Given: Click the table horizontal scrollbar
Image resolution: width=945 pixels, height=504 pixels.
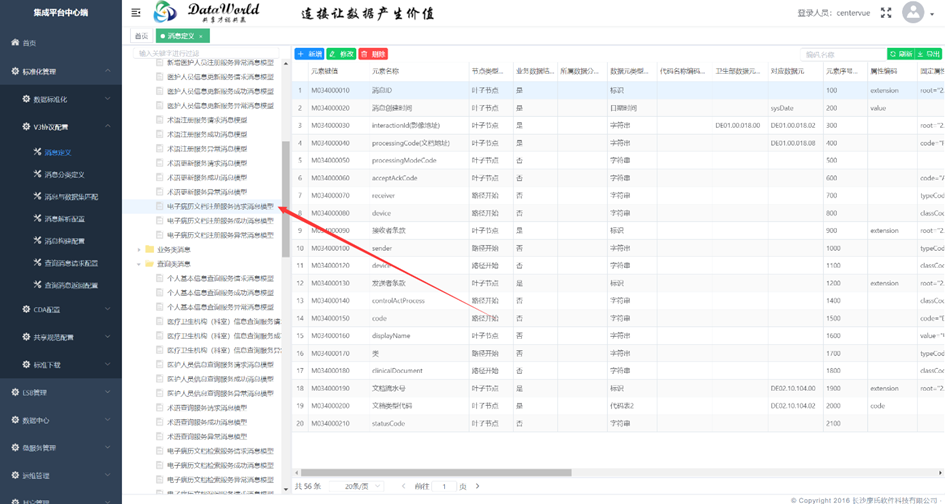Looking at the screenshot, I should coord(436,473).
